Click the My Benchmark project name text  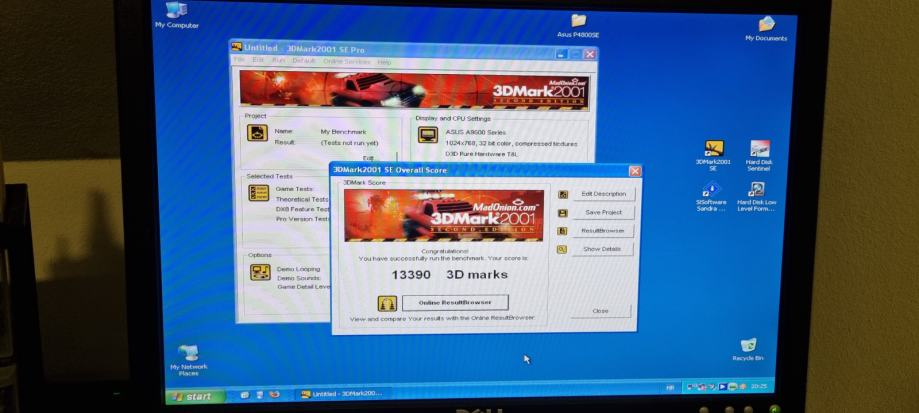(x=343, y=132)
